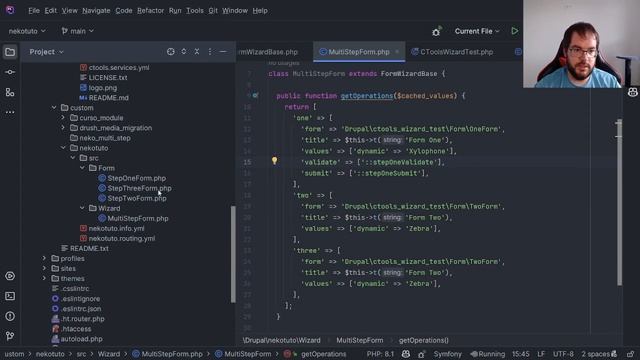Run the current file with green play icon

tap(514, 31)
